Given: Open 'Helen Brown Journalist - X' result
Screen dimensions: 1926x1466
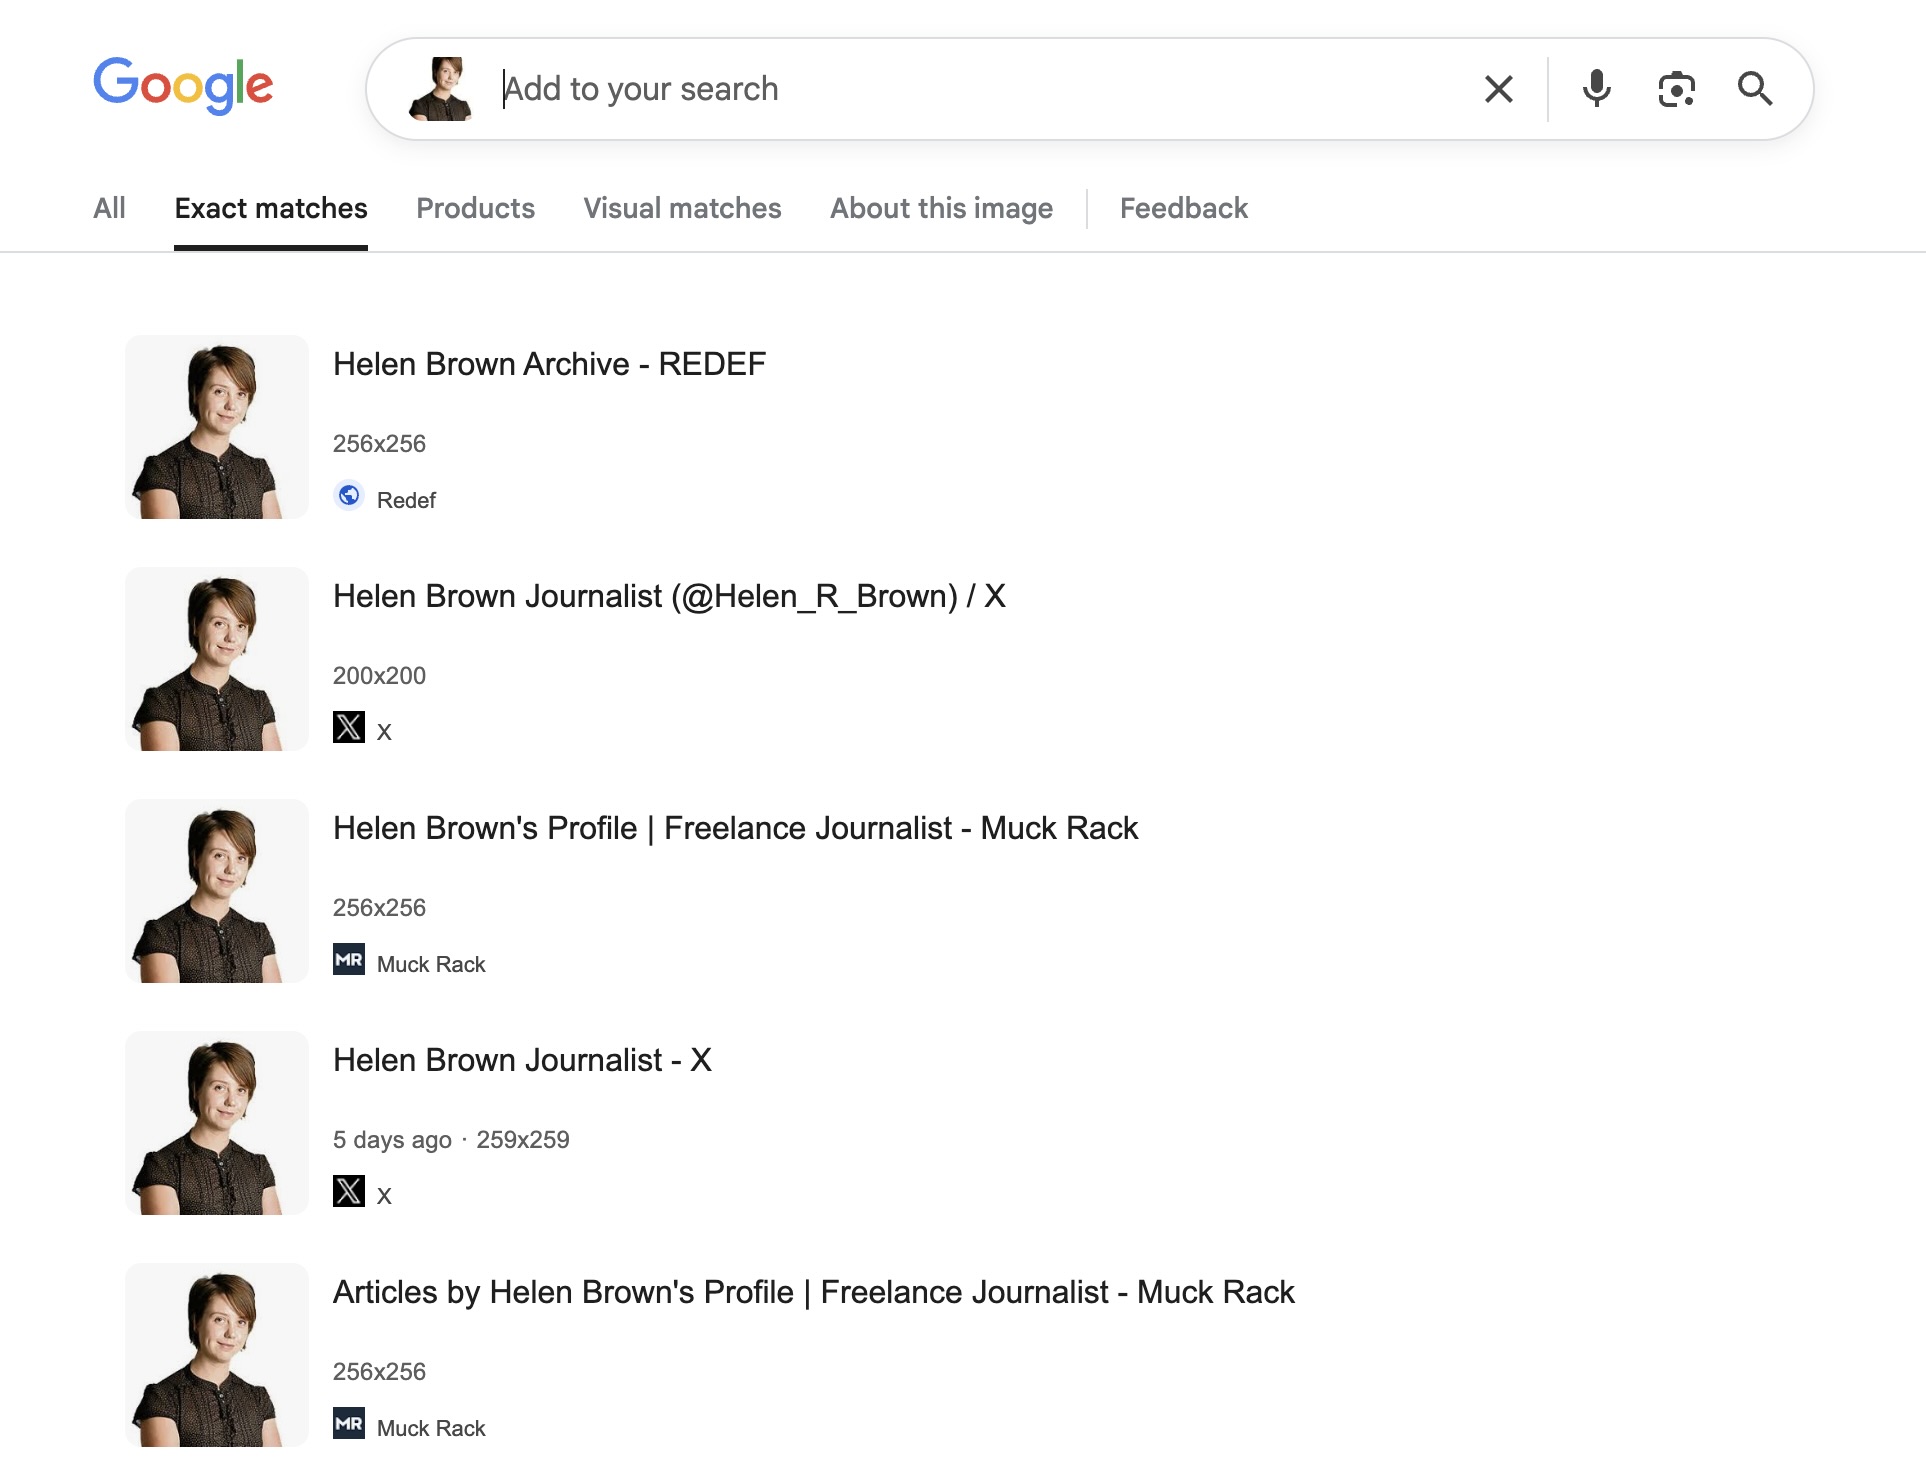Looking at the screenshot, I should click(522, 1060).
